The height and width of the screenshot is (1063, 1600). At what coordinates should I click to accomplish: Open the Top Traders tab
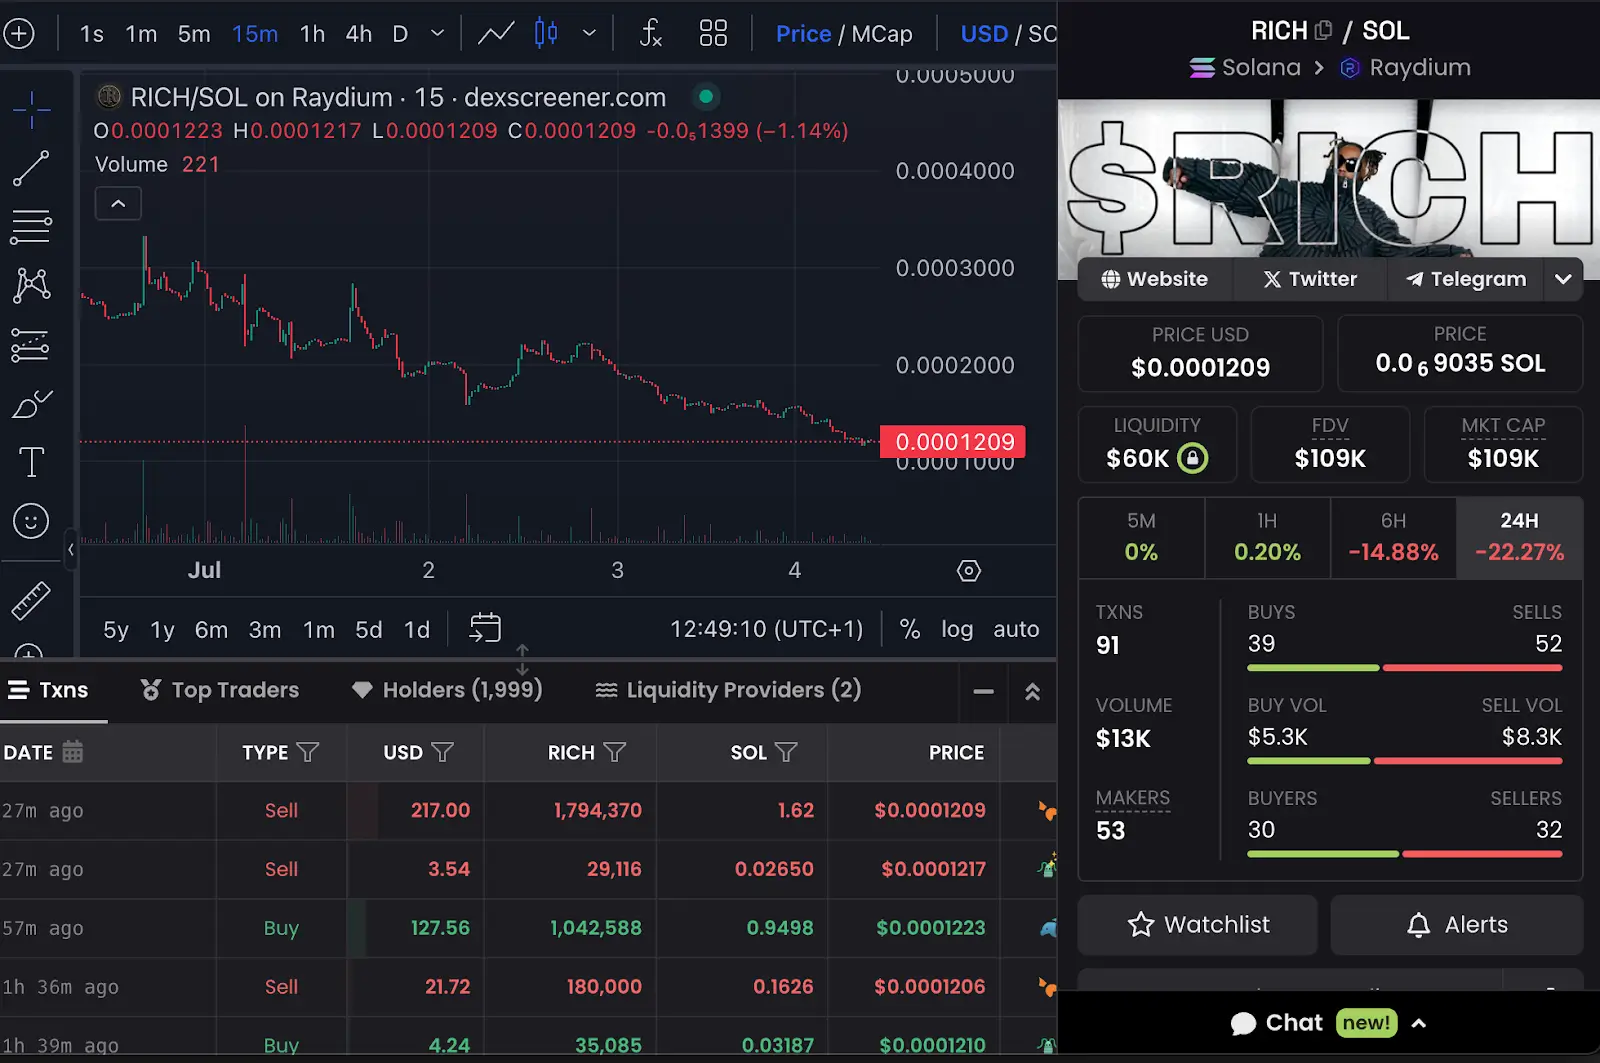(x=220, y=690)
